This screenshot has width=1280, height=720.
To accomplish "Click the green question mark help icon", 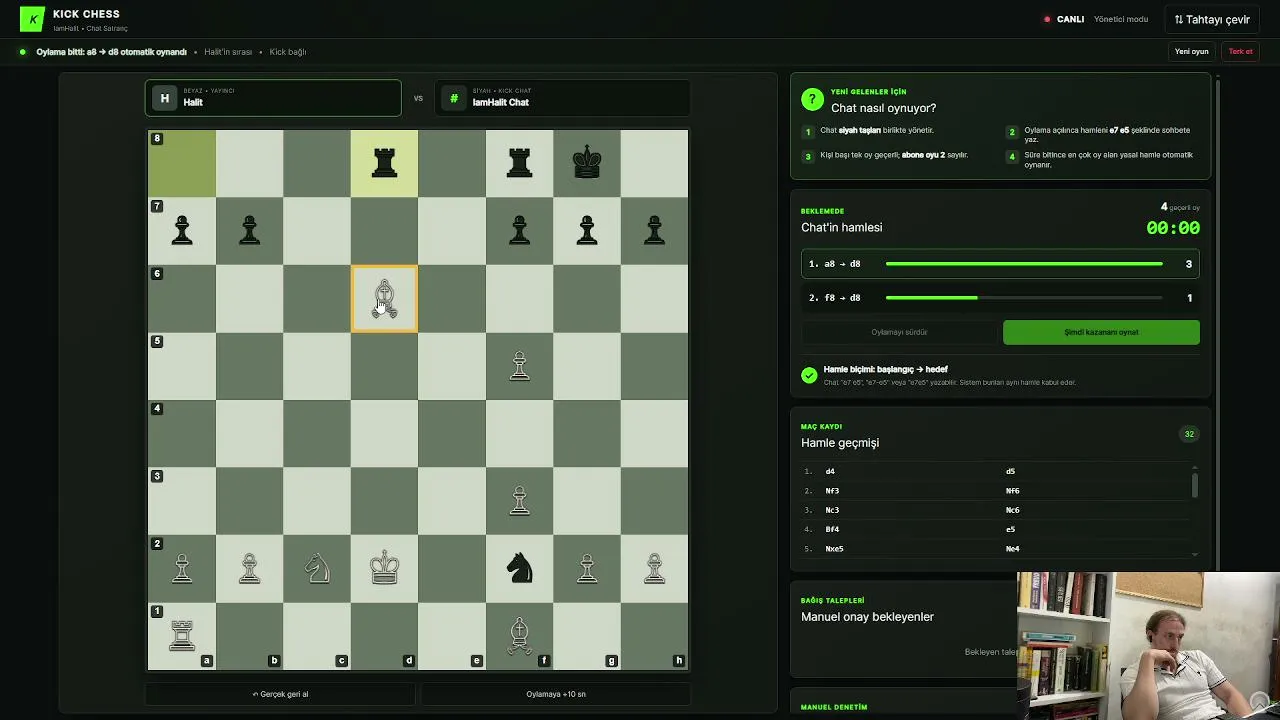I will tap(812, 100).
